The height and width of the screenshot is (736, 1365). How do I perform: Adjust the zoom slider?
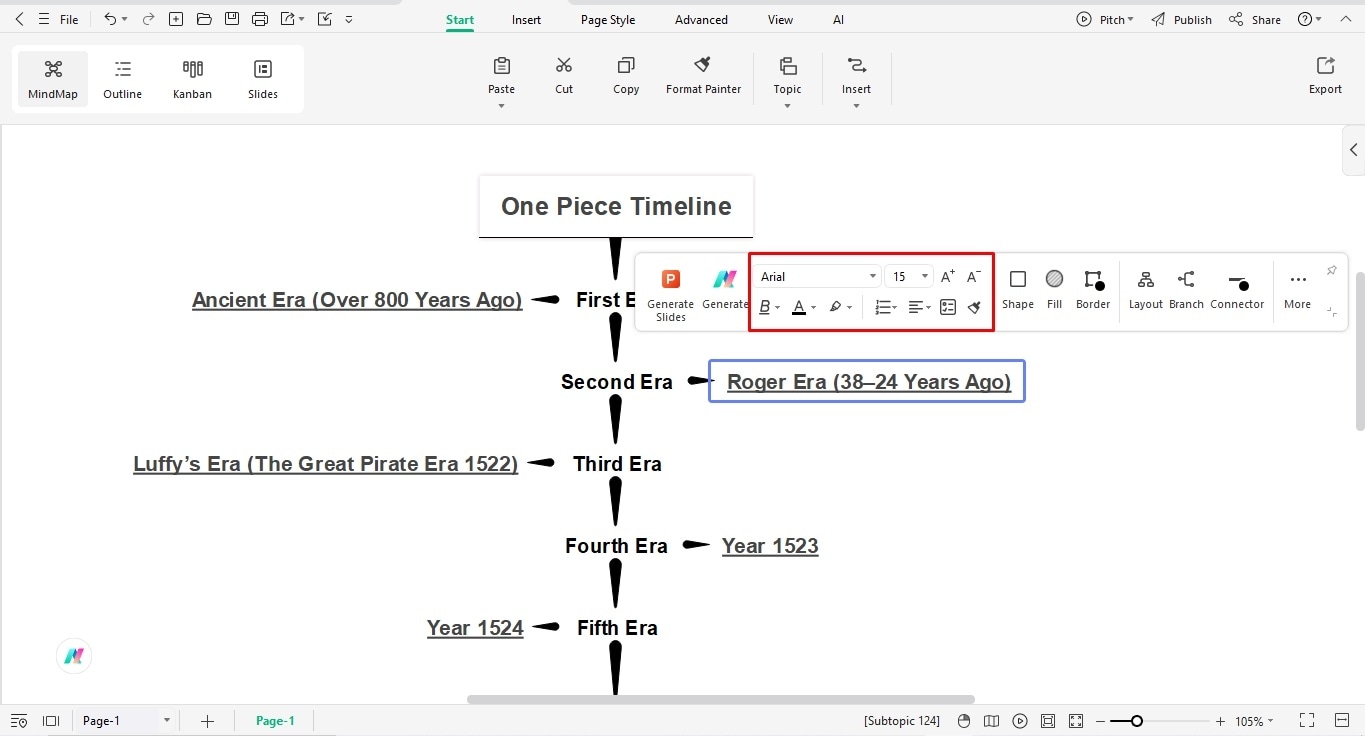(1136, 721)
